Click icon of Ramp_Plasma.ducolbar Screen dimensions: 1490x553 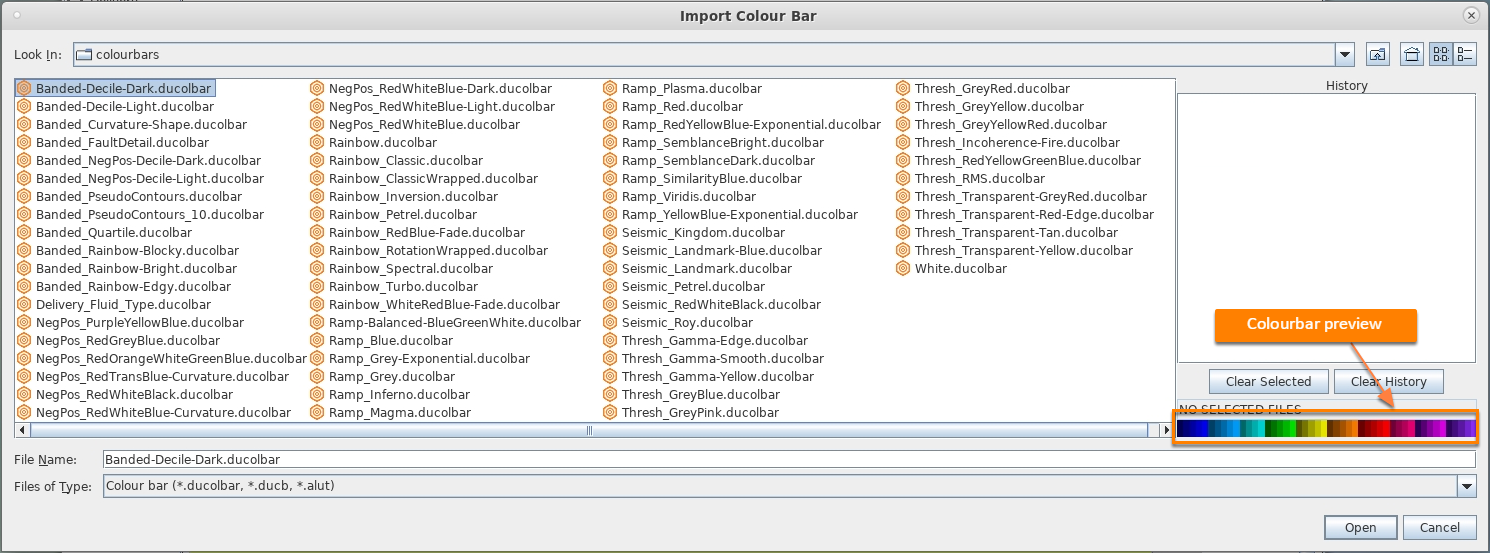pyautogui.click(x=611, y=88)
